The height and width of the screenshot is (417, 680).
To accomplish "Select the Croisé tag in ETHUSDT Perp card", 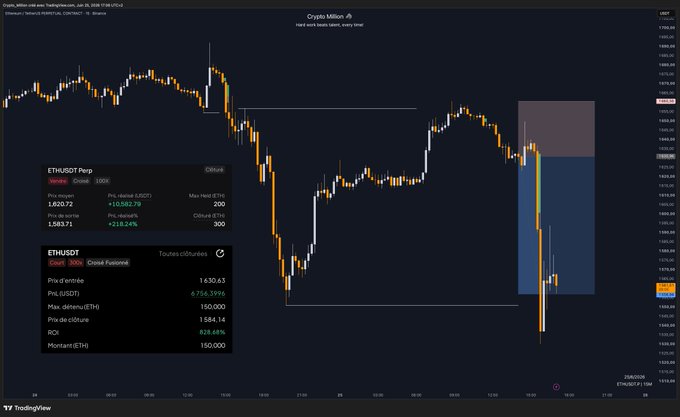I will pyautogui.click(x=81, y=181).
